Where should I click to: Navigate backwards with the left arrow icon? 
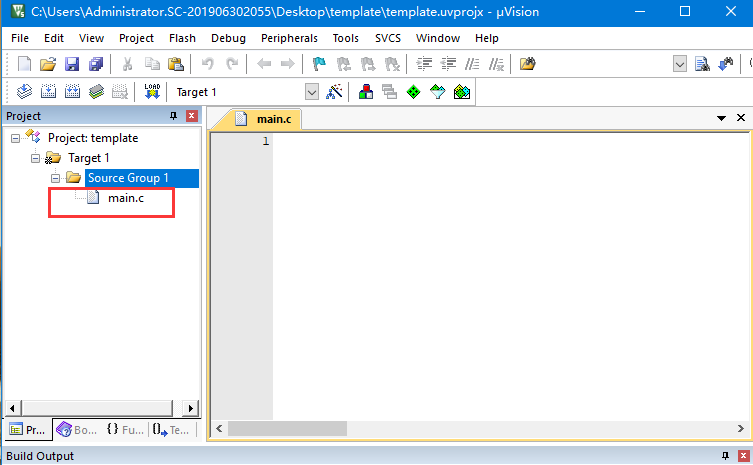click(x=264, y=64)
